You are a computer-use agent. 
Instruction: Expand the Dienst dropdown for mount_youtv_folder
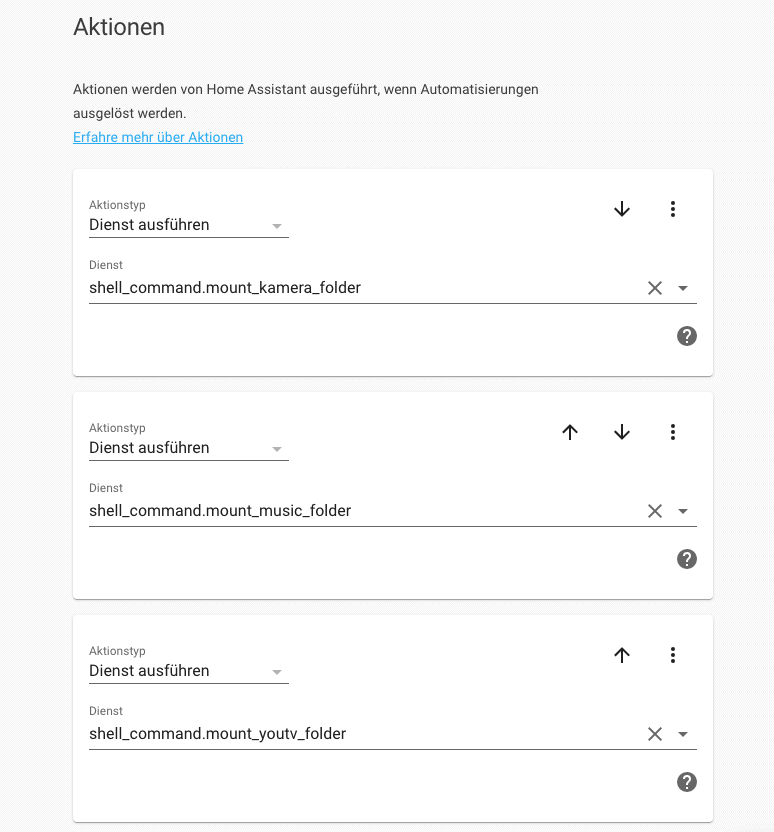[x=684, y=733]
